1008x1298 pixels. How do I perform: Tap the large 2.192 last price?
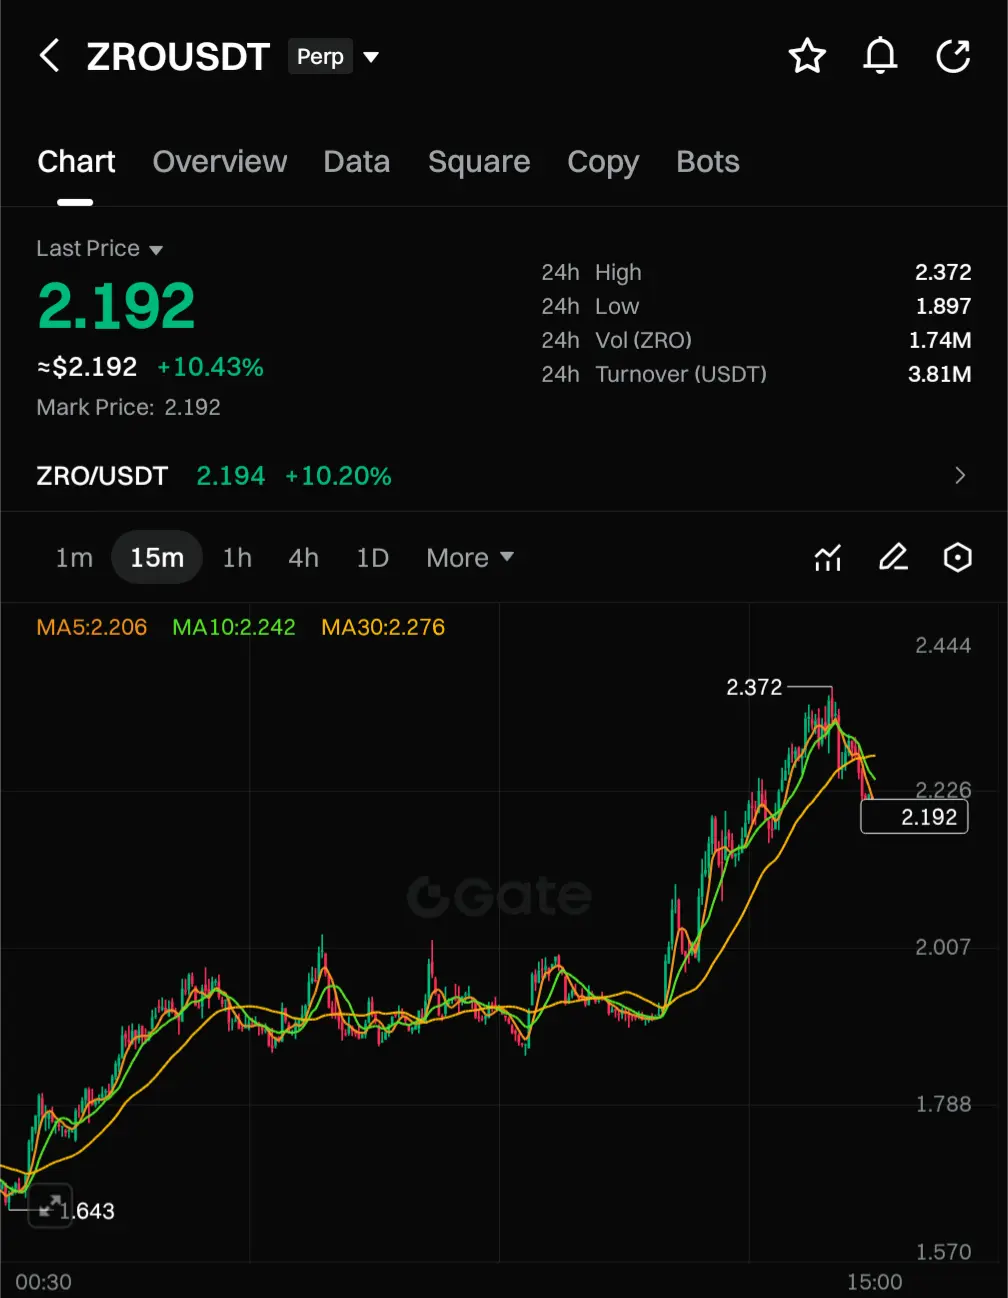coord(116,306)
